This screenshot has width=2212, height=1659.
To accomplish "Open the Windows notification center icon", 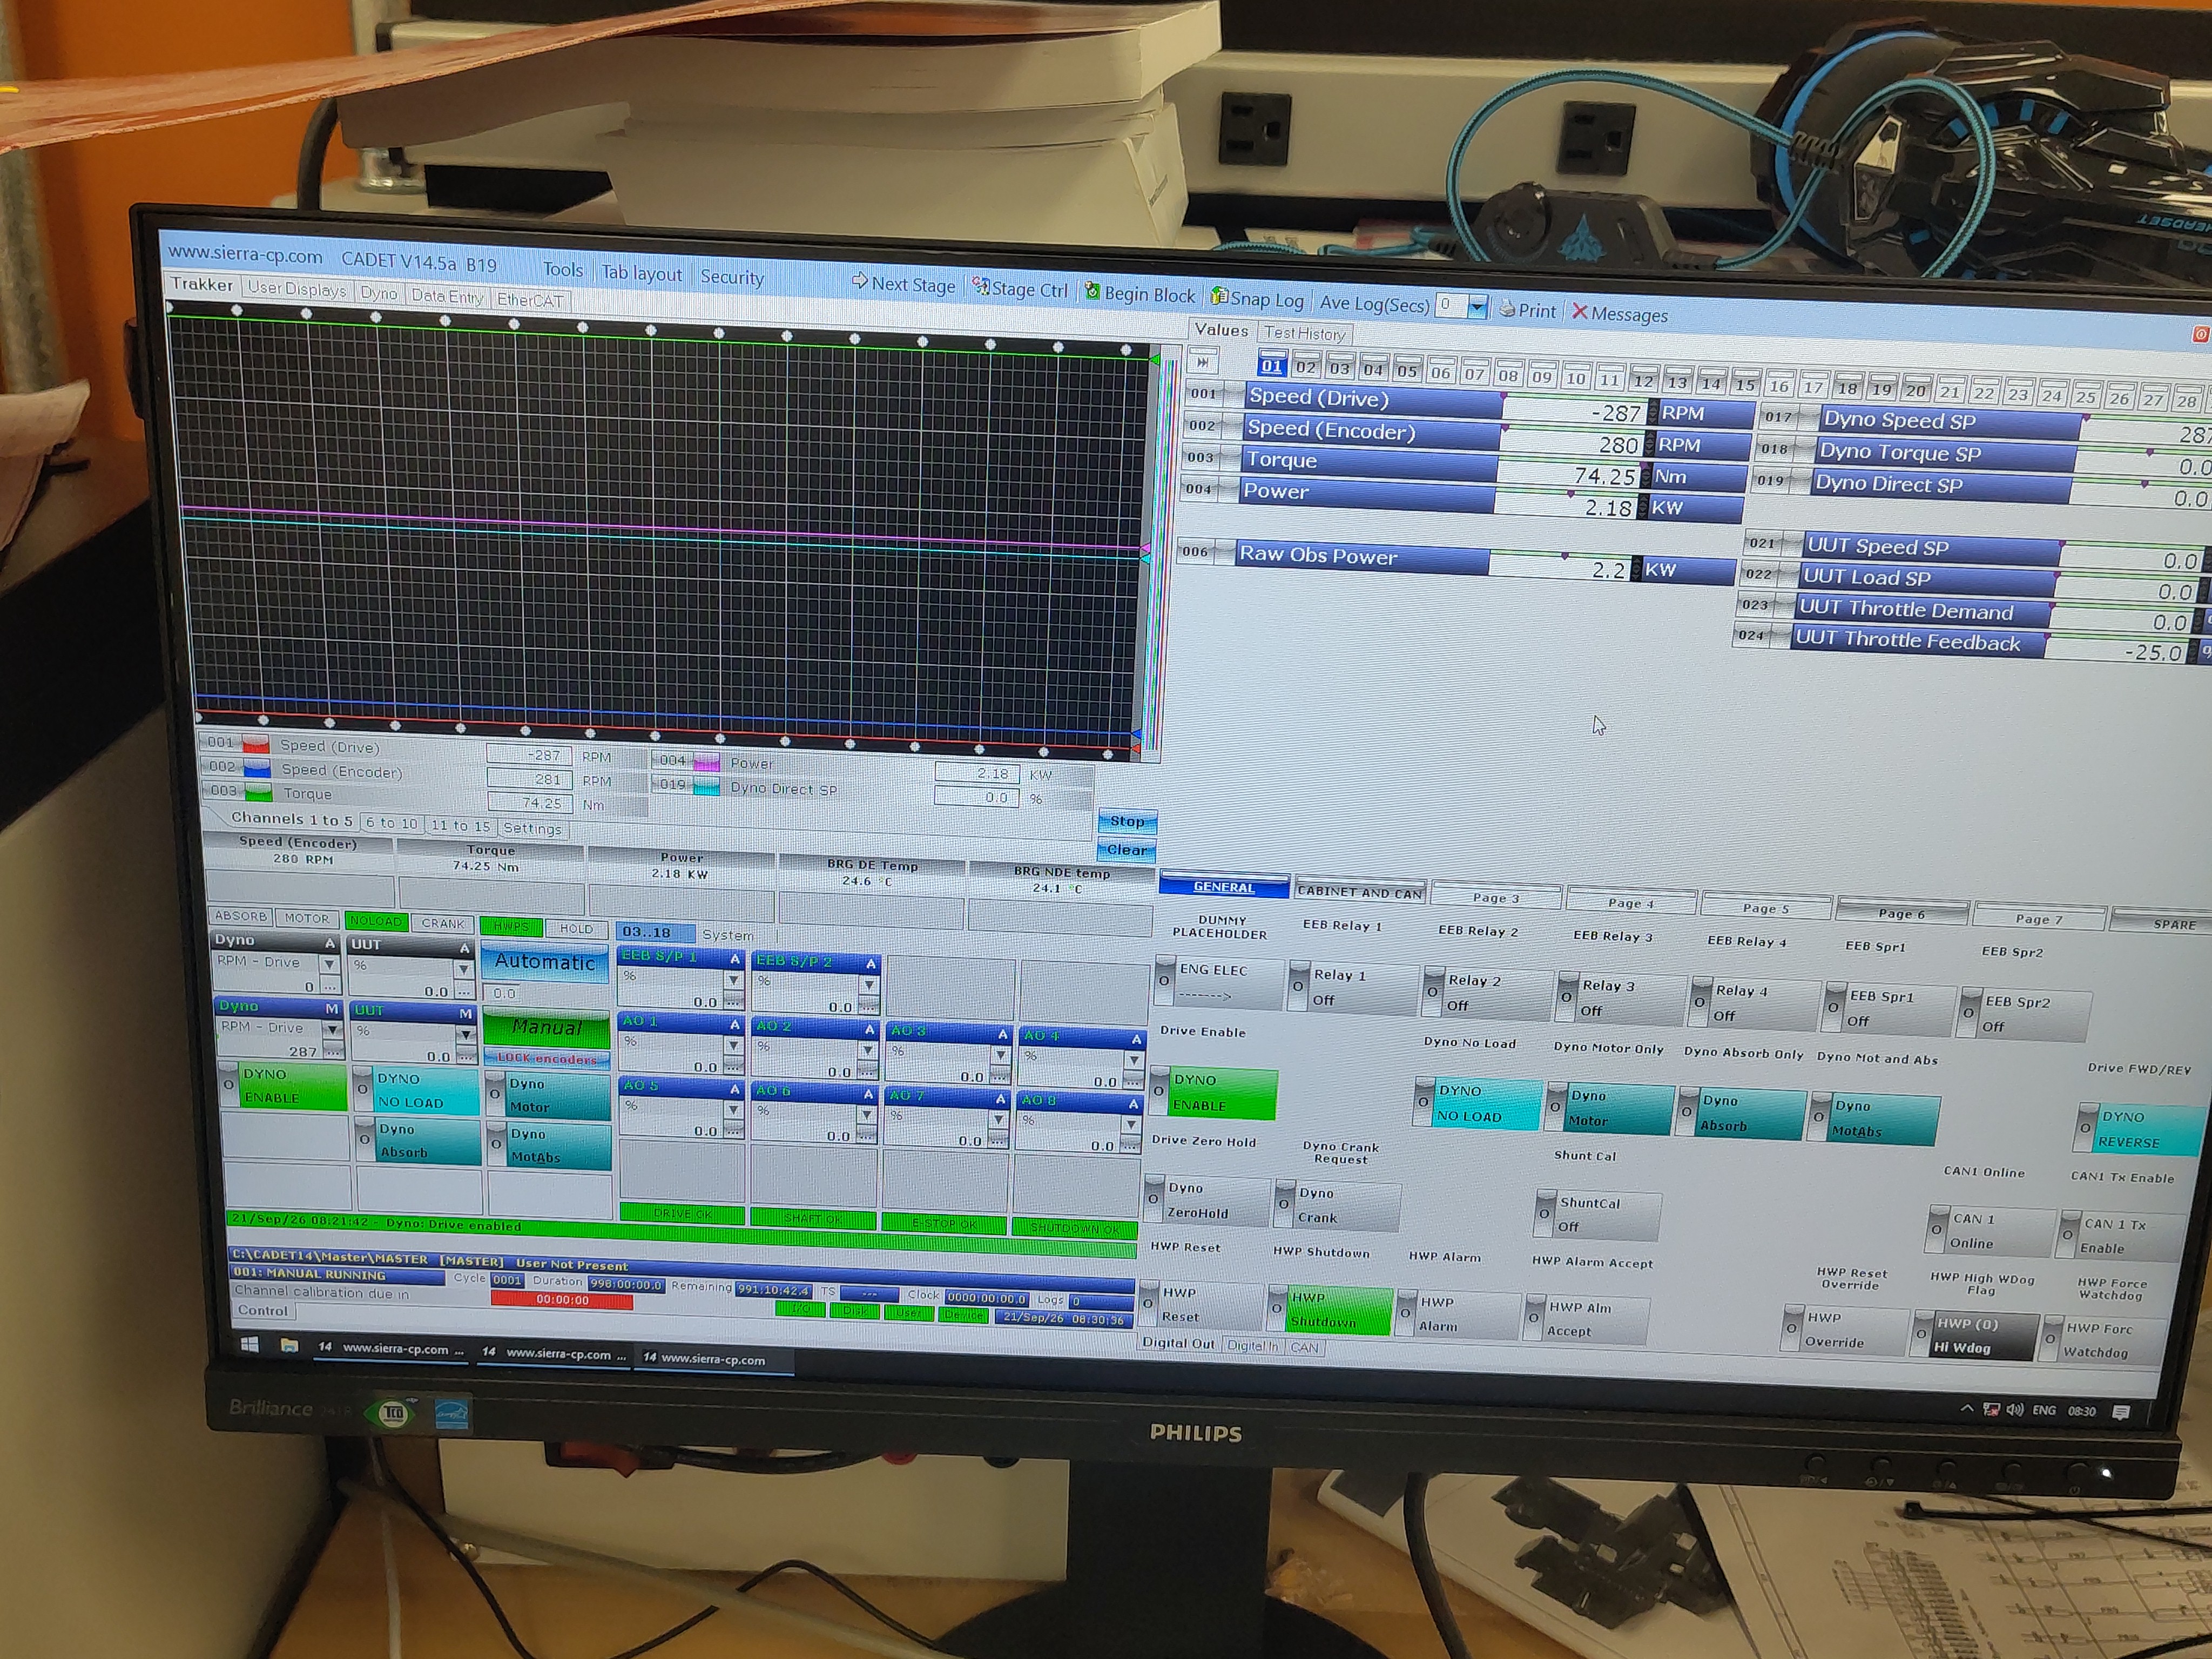I will (x=2121, y=1412).
